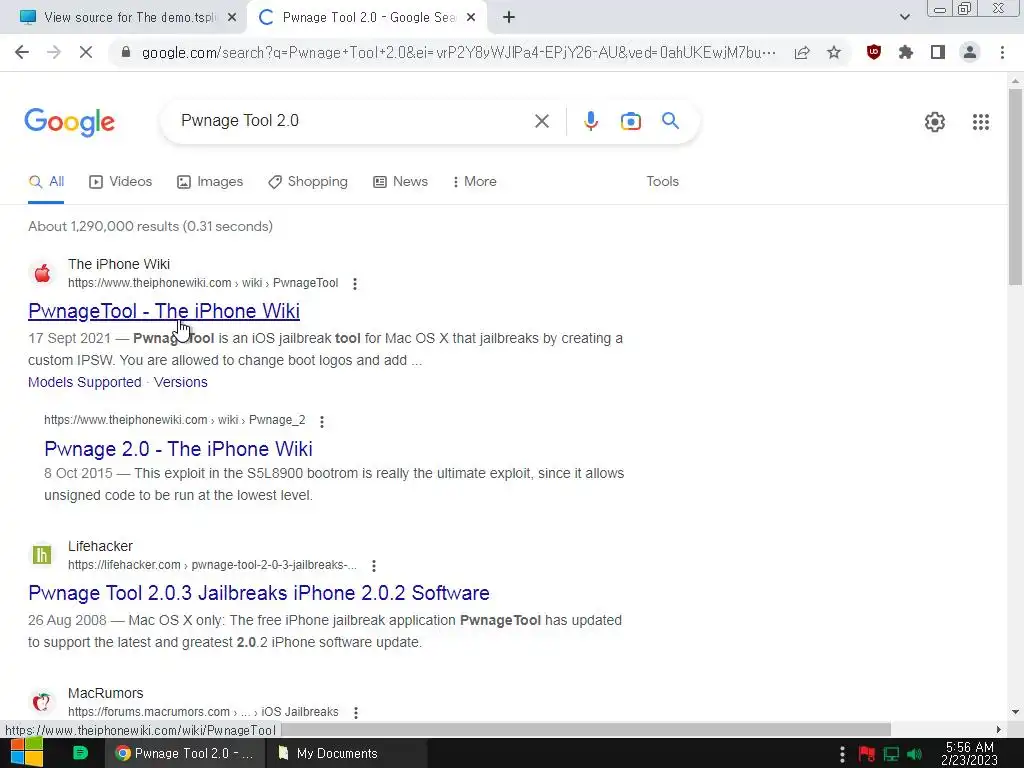Click the horizontal scrollbar at bottom
The image size is (1024, 768).
pyautogui.click(x=586, y=729)
